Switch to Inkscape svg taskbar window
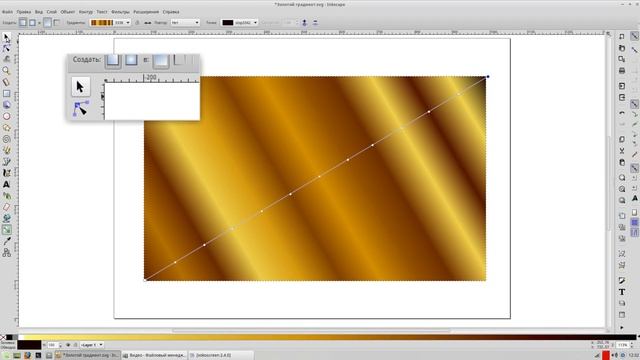This screenshot has width=640, height=360. 88,356
